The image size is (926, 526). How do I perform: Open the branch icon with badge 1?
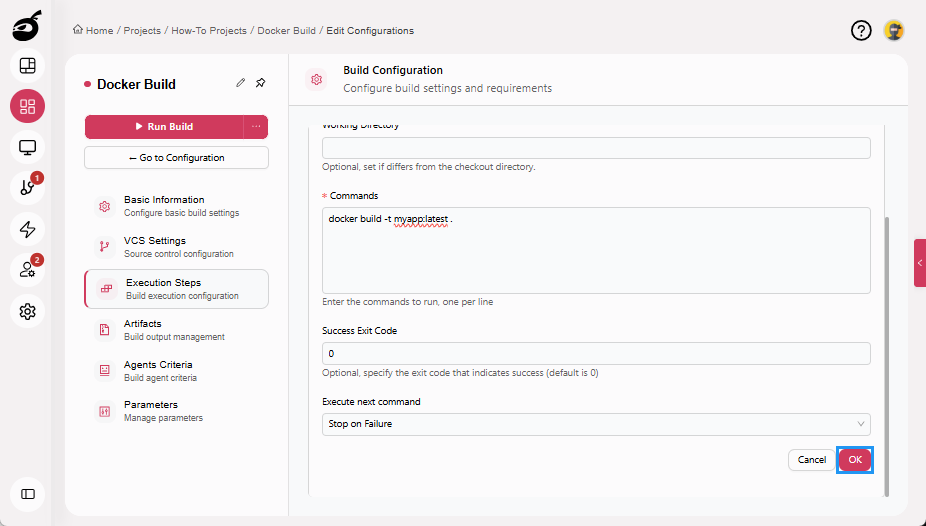pyautogui.click(x=27, y=188)
